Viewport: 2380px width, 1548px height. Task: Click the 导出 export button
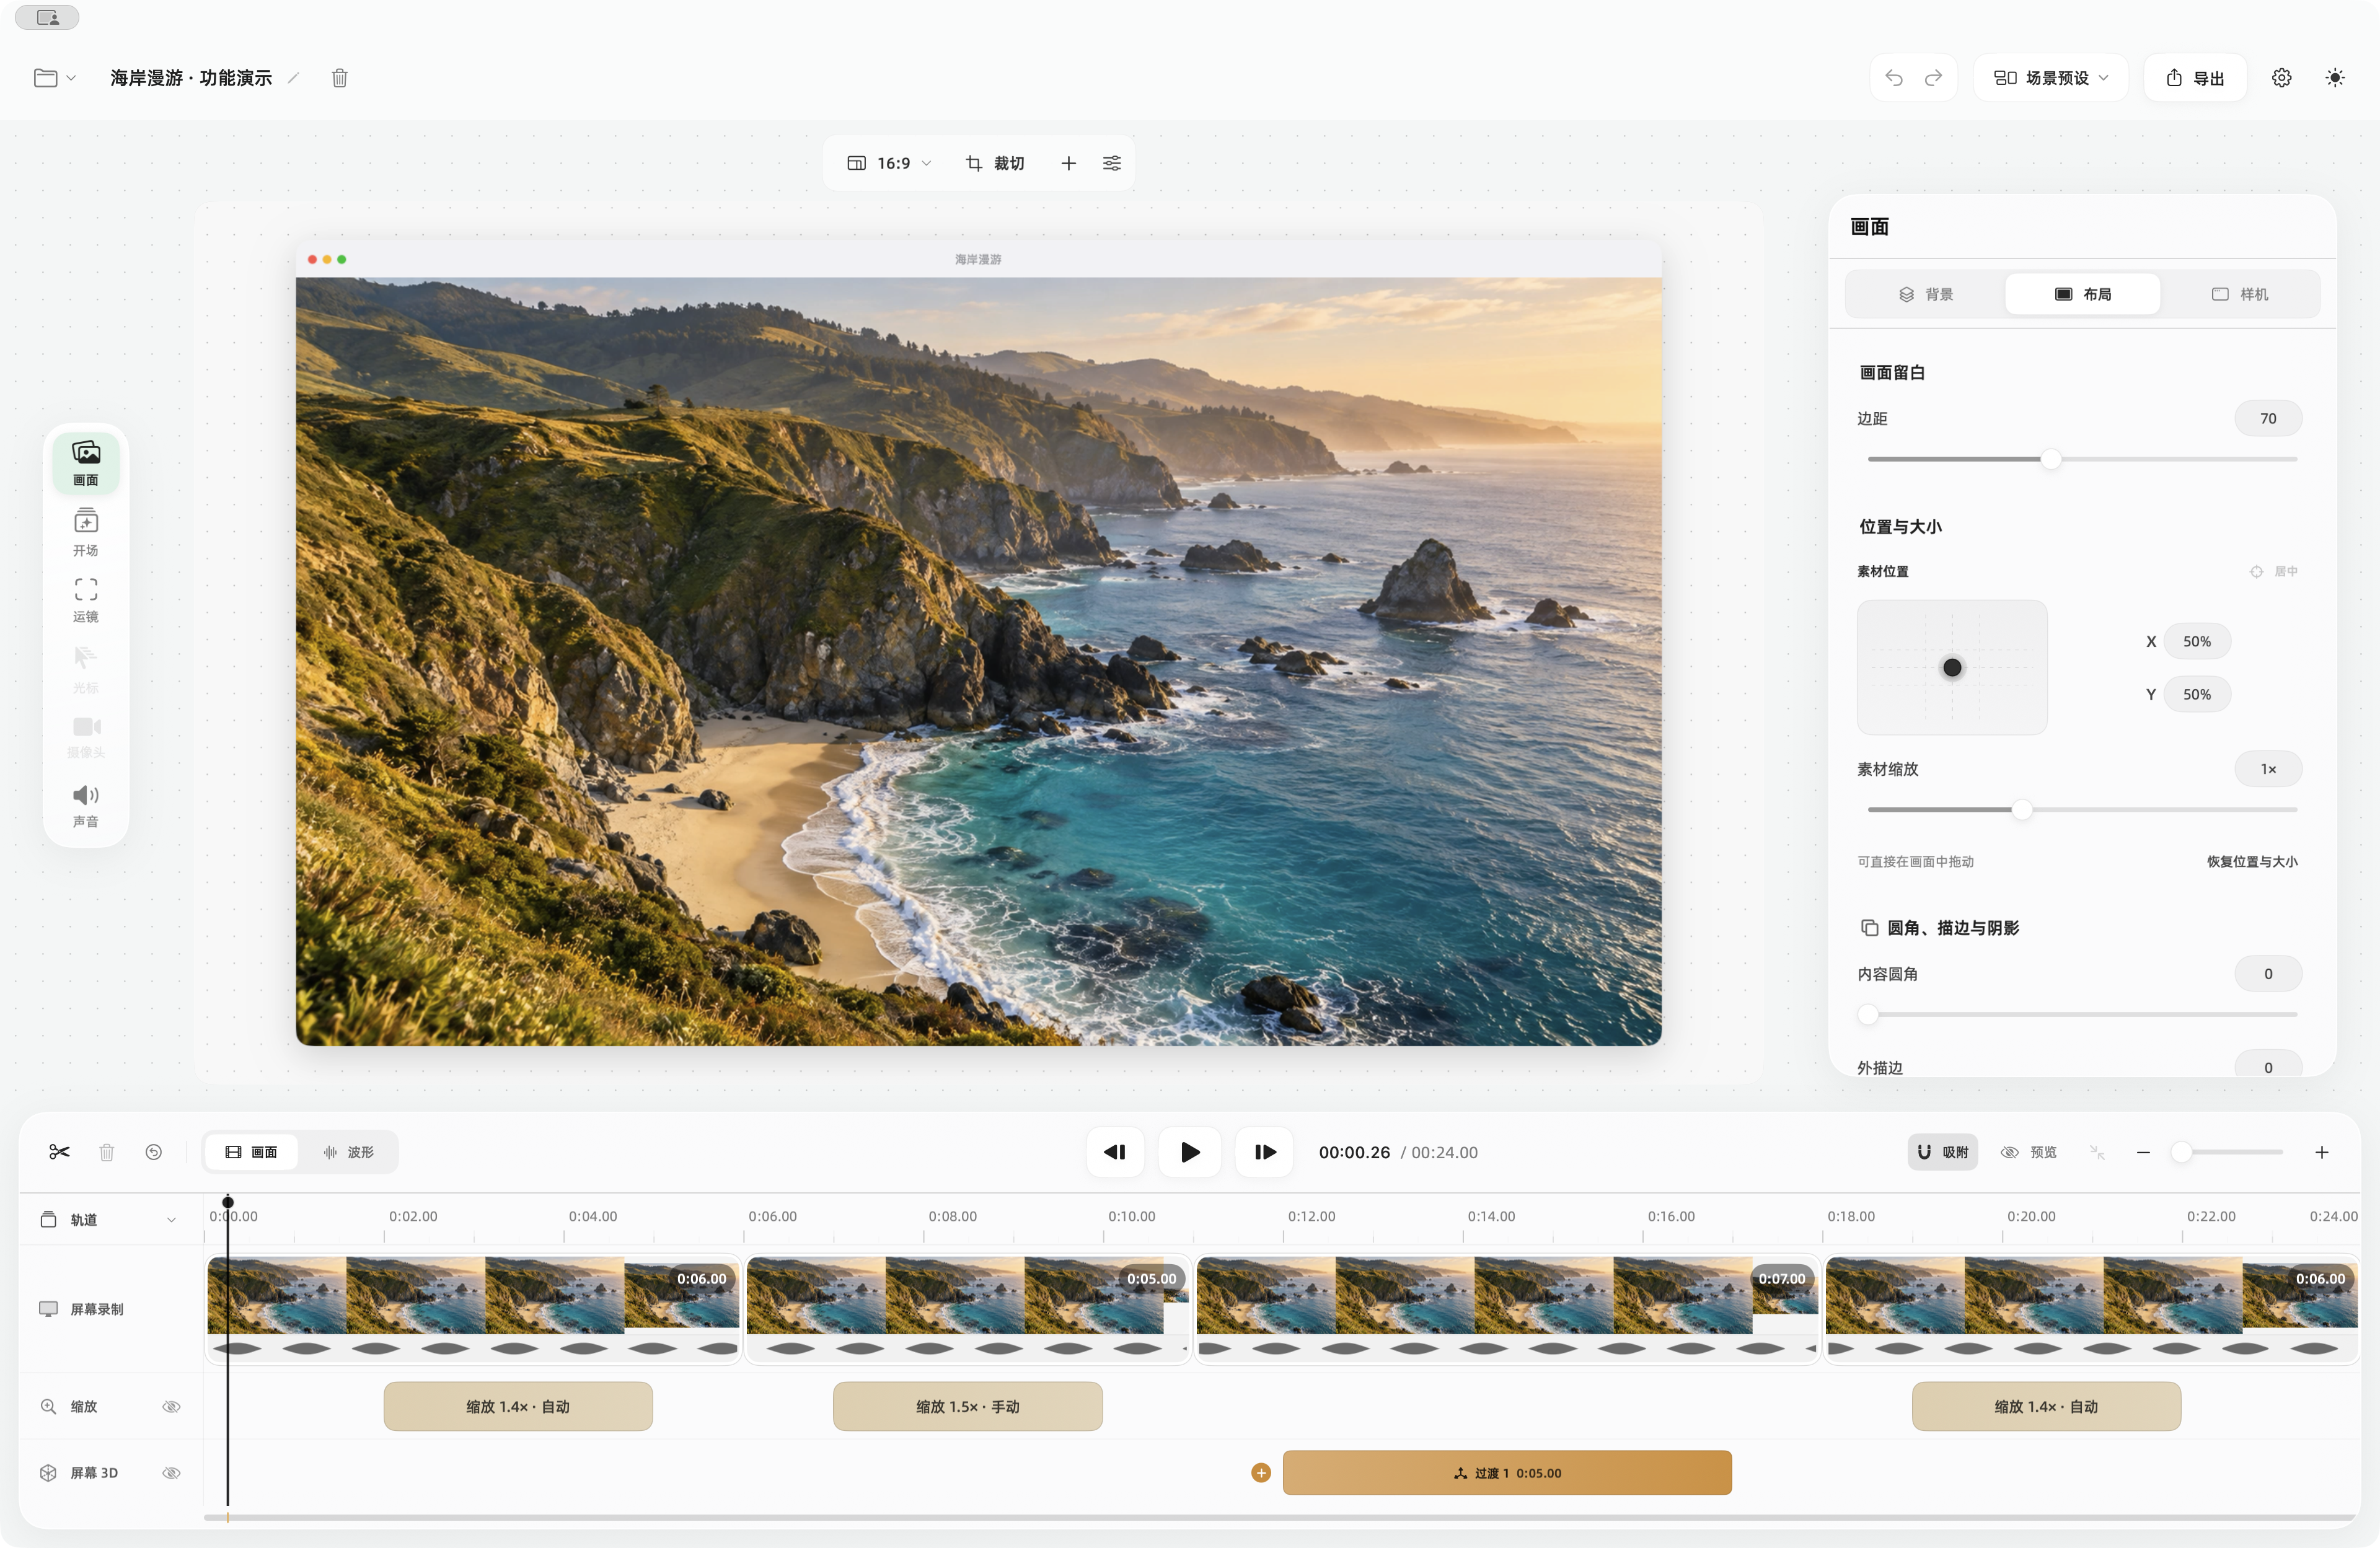tap(2195, 78)
